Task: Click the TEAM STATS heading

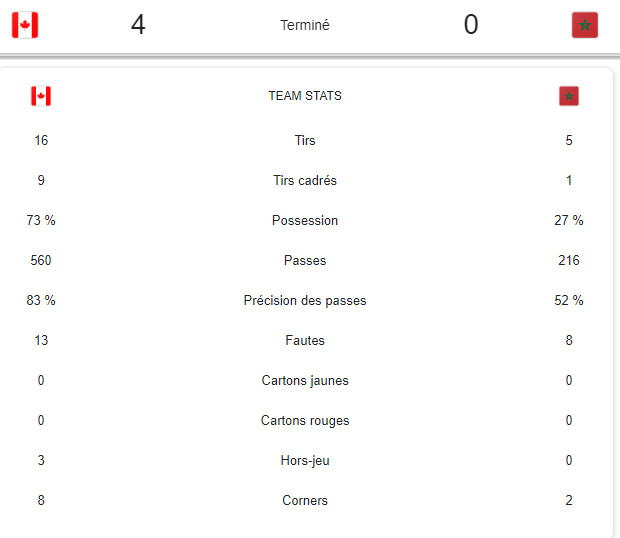Action: coord(305,96)
